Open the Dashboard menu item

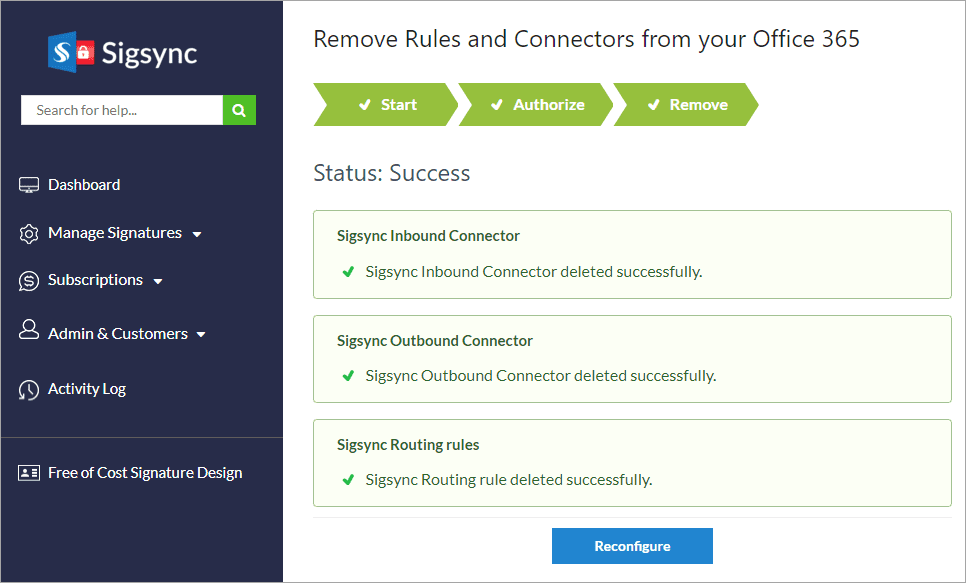(84, 185)
